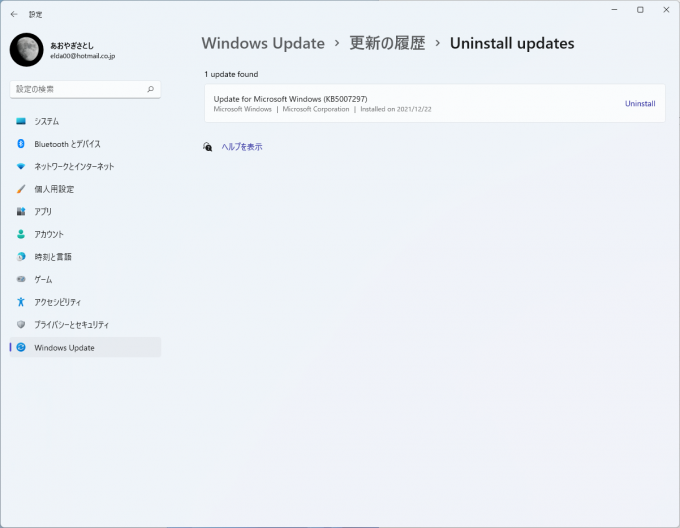Viewport: 680px width, 528px height.
Task: Click the Bluetooth icon in sidebar
Action: (x=21, y=144)
